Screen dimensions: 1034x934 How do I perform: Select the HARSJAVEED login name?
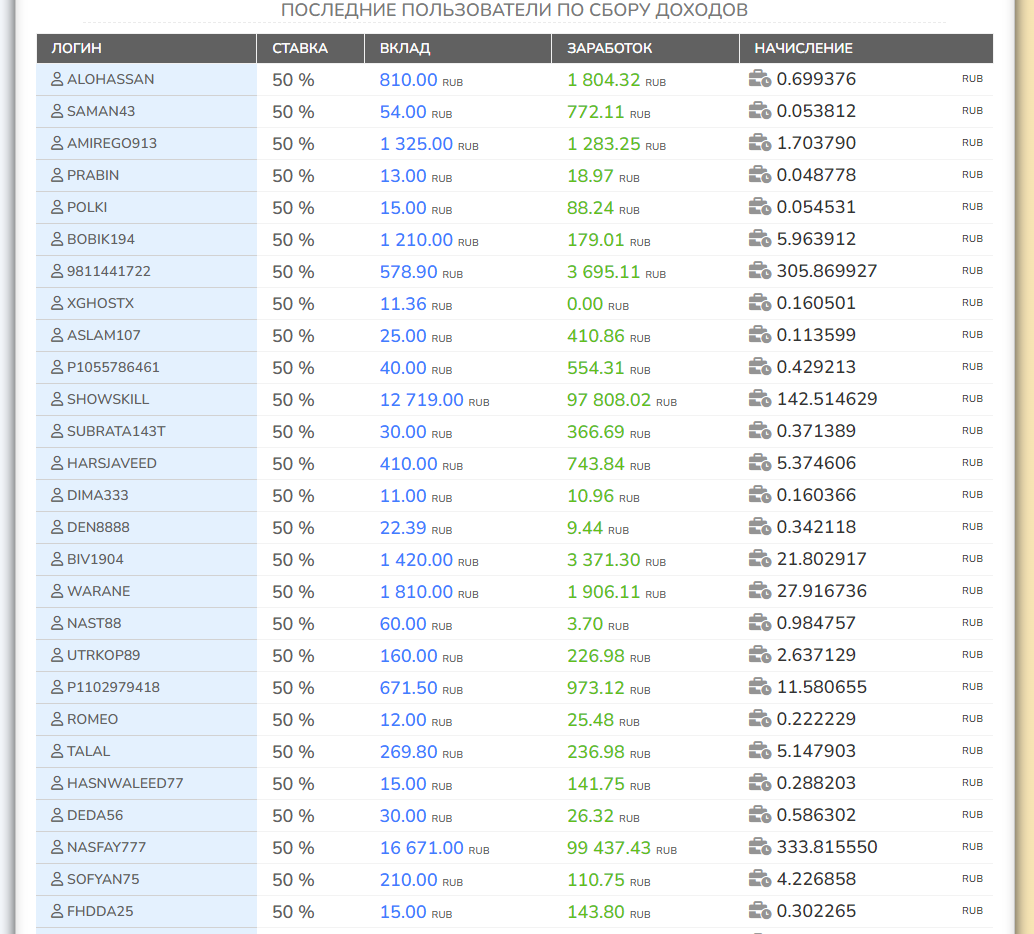[111, 463]
